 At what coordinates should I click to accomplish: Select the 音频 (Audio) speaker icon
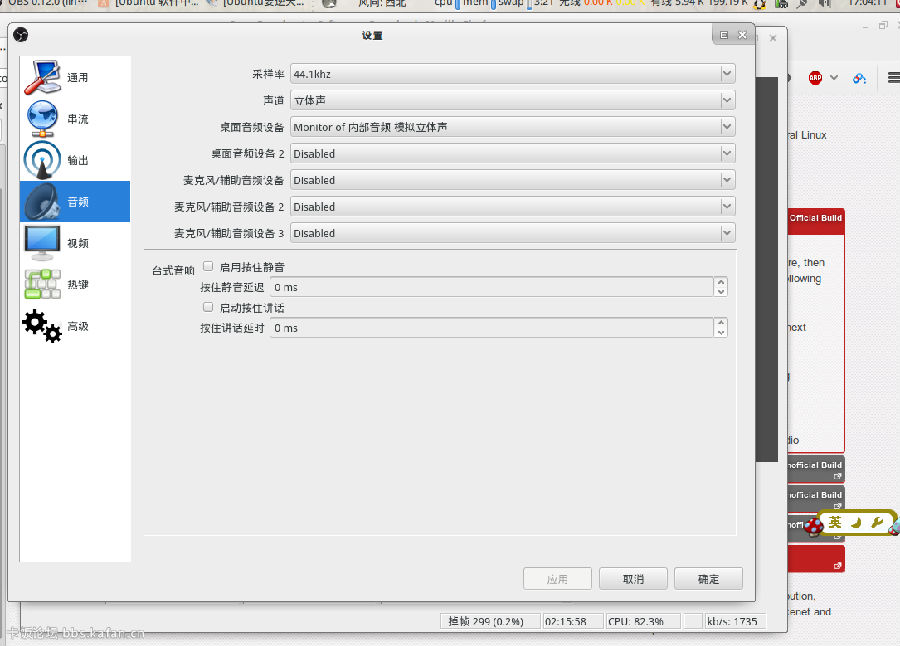click(x=43, y=202)
